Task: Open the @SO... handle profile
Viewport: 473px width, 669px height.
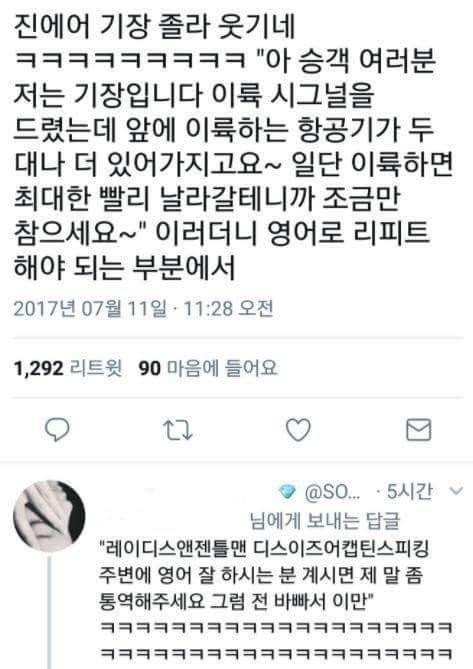Action: pos(333,492)
